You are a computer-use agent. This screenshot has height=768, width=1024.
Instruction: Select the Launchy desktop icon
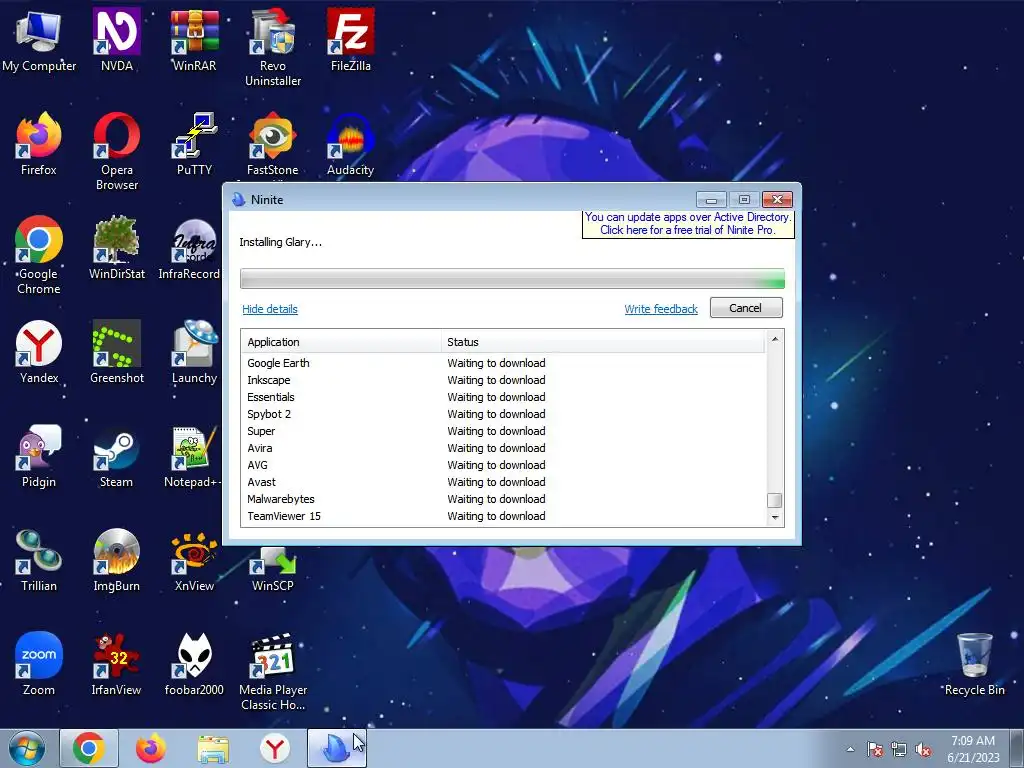[194, 352]
